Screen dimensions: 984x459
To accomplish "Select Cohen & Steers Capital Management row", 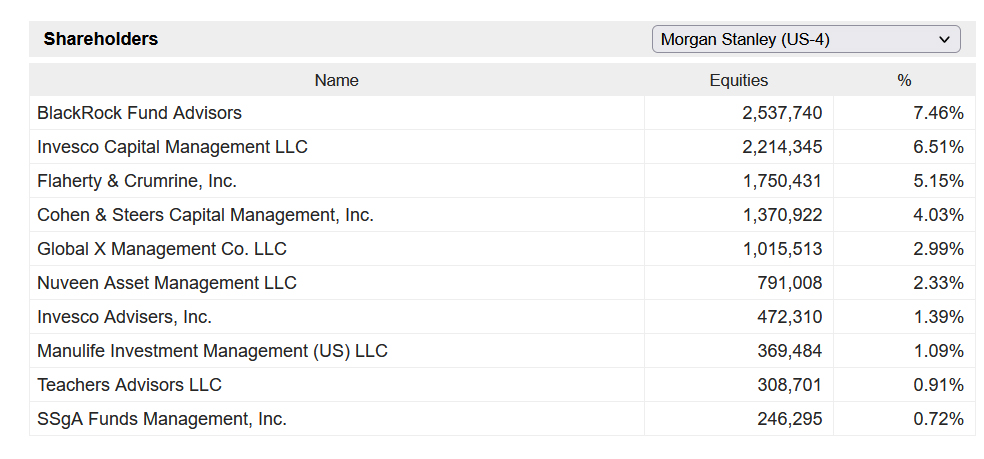I will (205, 215).
